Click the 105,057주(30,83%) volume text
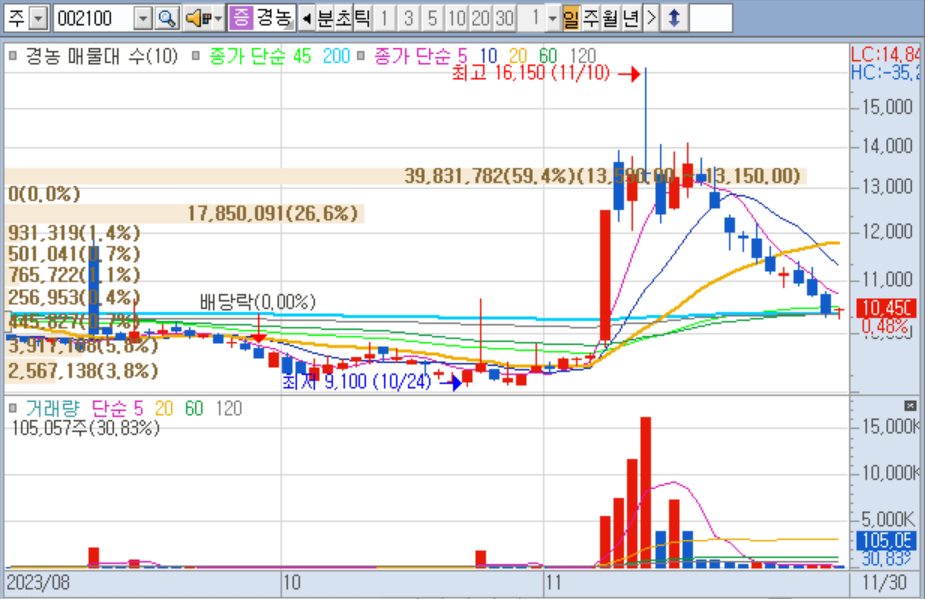 [x=86, y=427]
